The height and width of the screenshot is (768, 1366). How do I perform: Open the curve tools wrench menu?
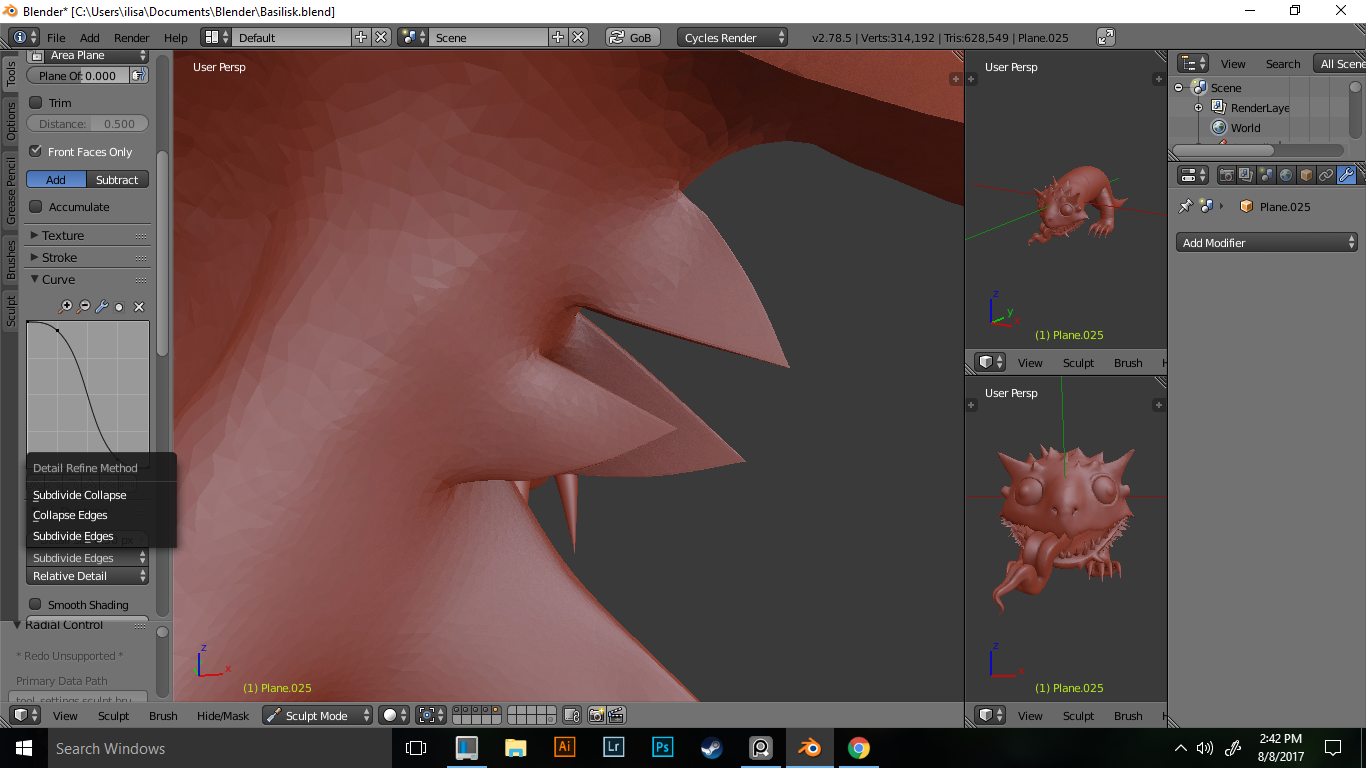pyautogui.click(x=102, y=307)
